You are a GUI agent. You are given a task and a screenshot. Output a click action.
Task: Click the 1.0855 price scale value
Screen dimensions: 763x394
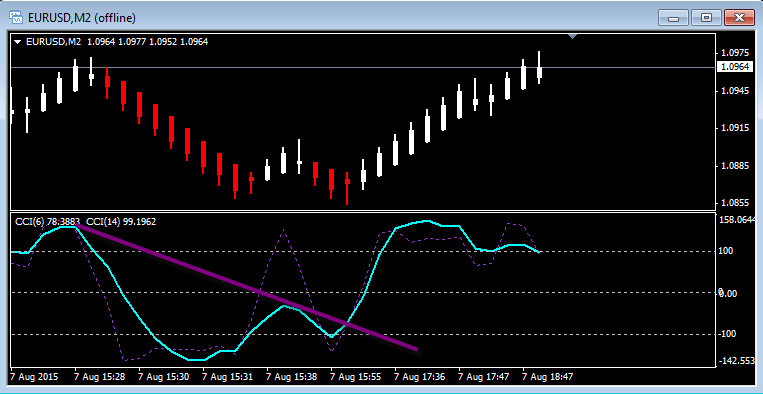(735, 203)
